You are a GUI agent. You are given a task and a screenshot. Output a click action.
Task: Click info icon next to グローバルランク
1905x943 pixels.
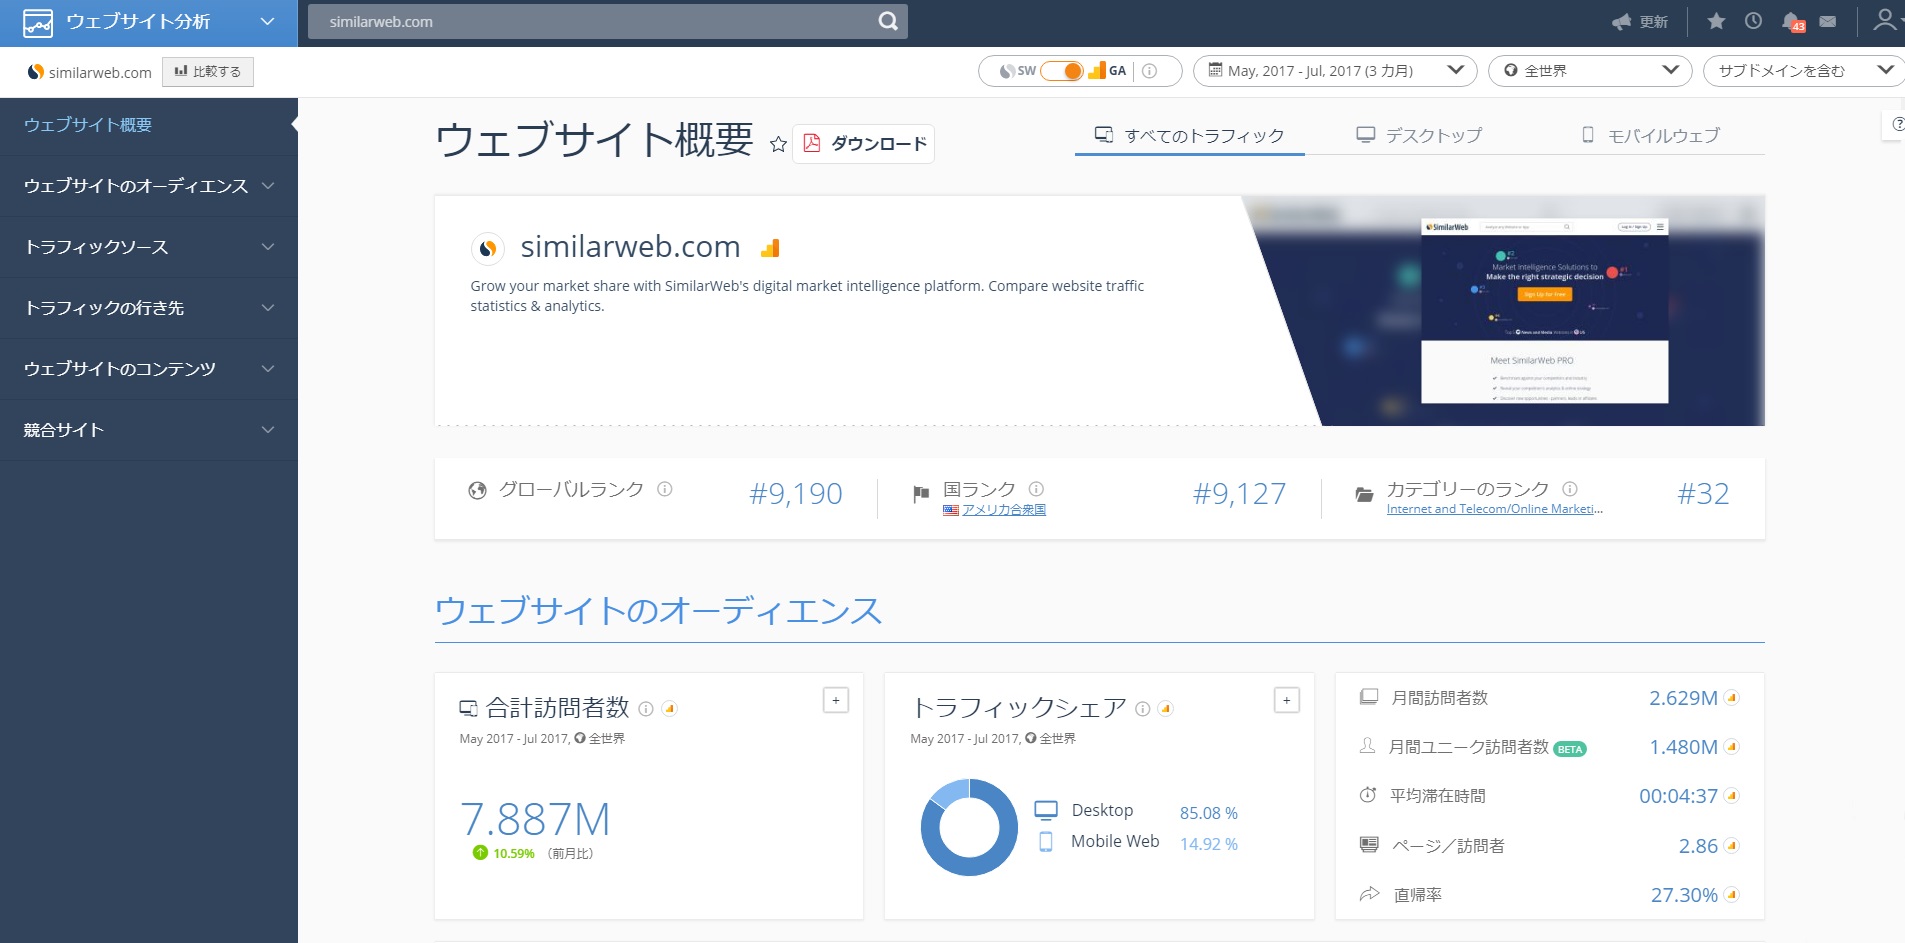665,489
